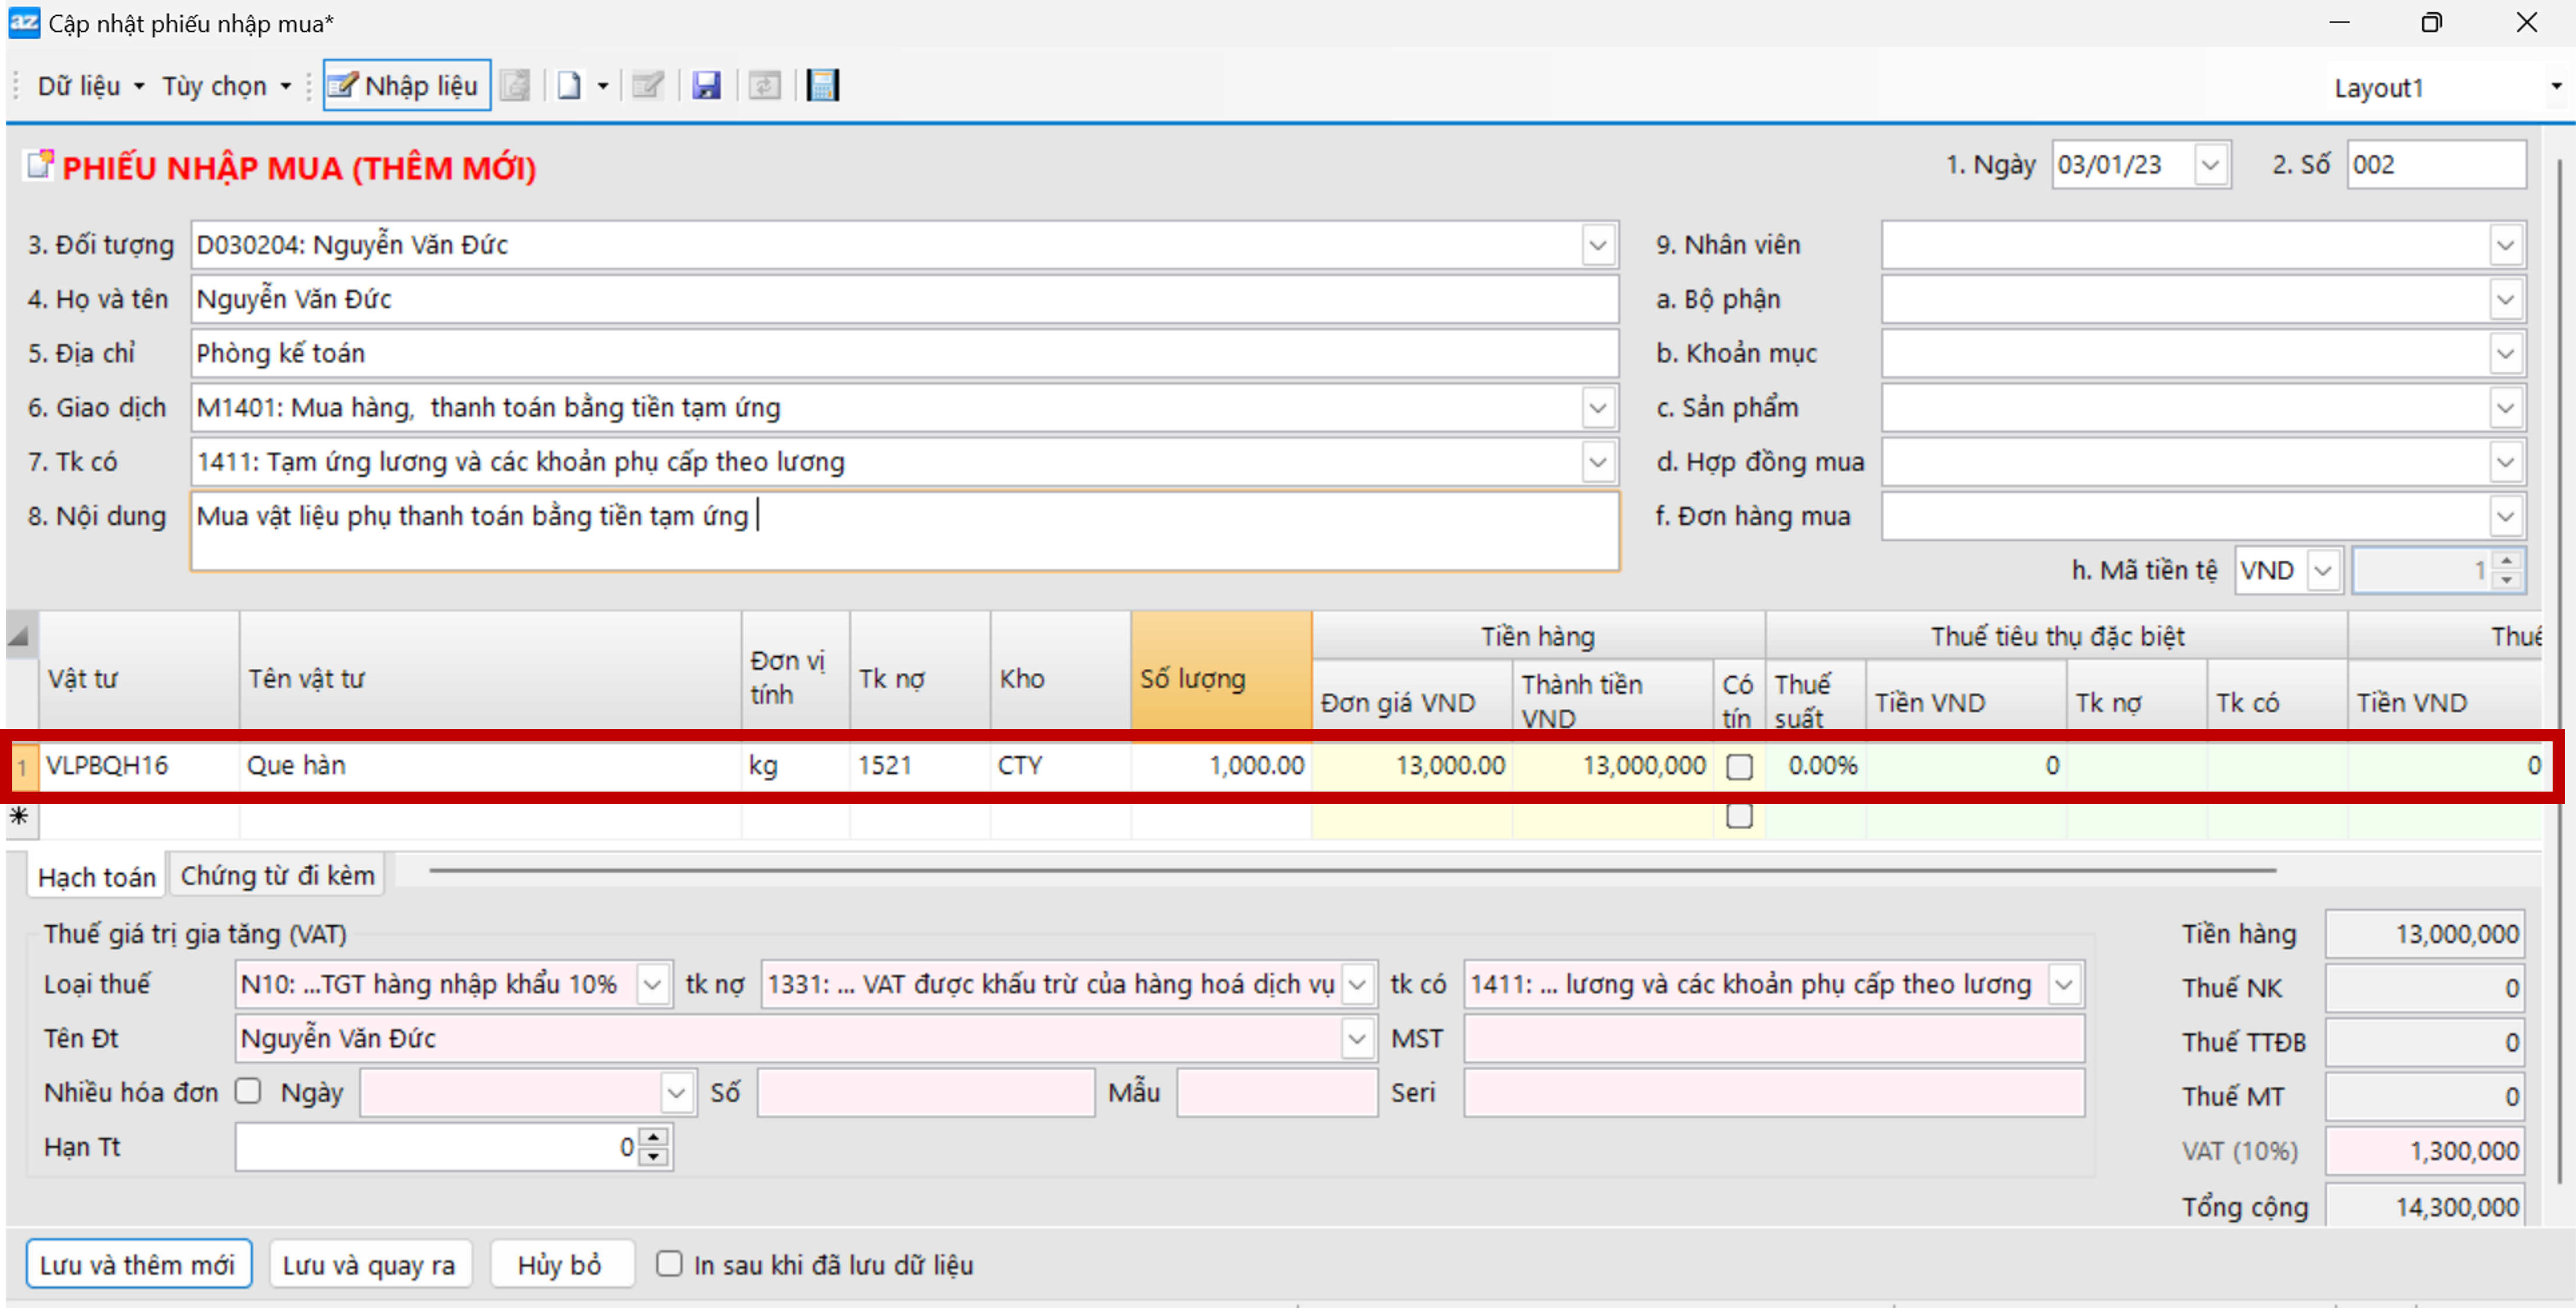
Task: Click the Nhập liệu toolbar button
Action: [x=406, y=86]
